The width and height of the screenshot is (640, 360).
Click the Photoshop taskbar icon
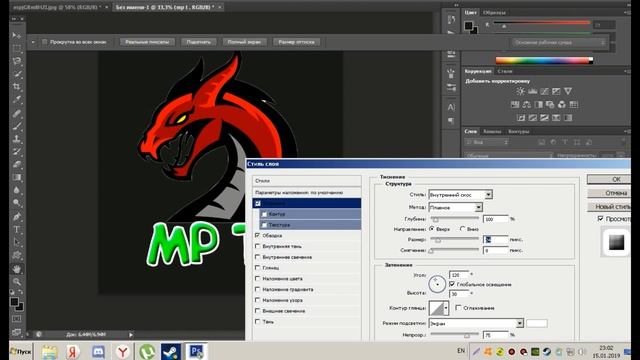click(196, 351)
